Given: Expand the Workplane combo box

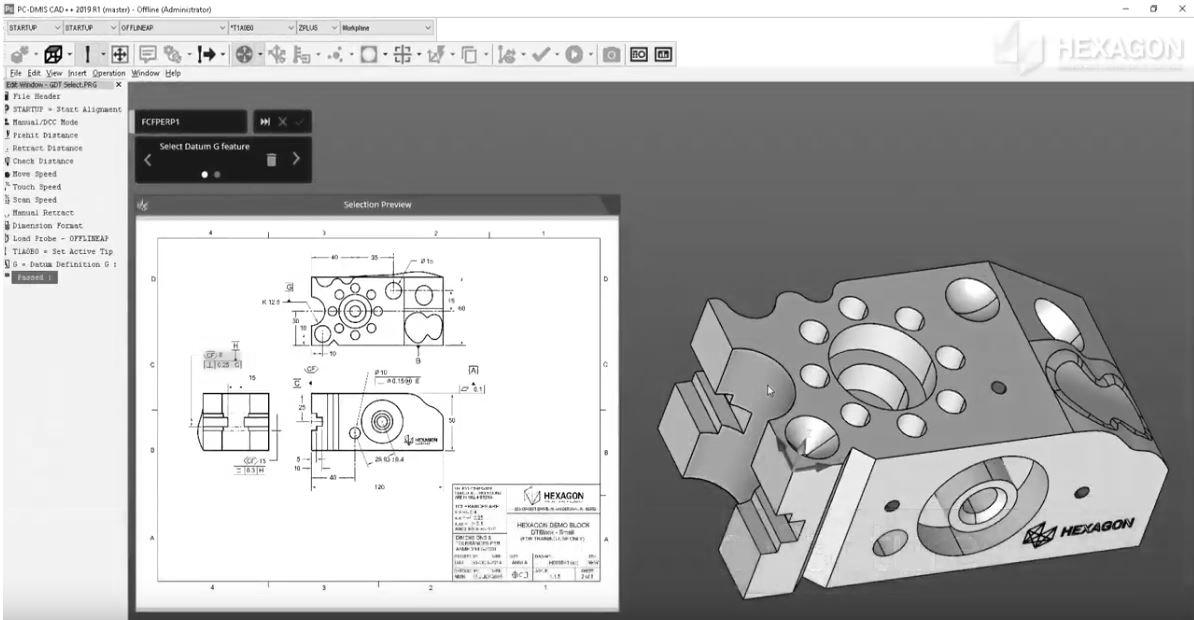Looking at the screenshot, I should tap(428, 28).
